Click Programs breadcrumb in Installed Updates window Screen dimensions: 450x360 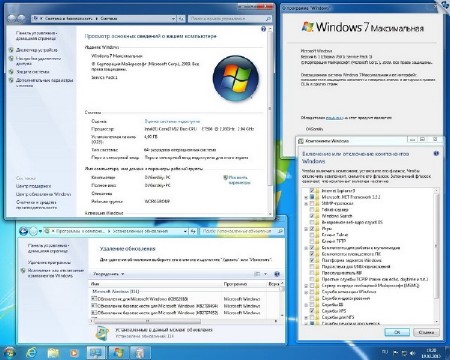coord(80,231)
